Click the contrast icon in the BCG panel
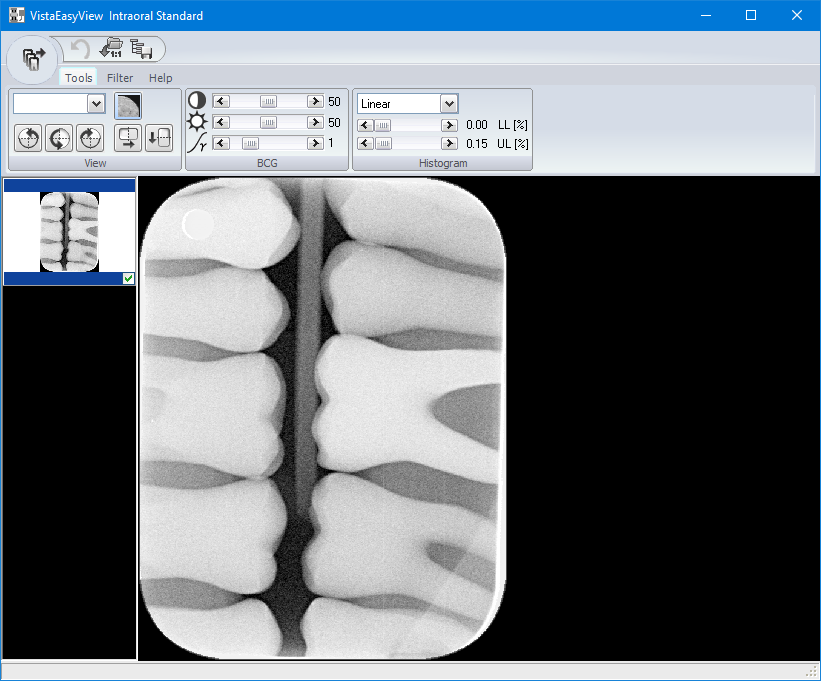Image resolution: width=821 pixels, height=681 pixels. pos(196,100)
